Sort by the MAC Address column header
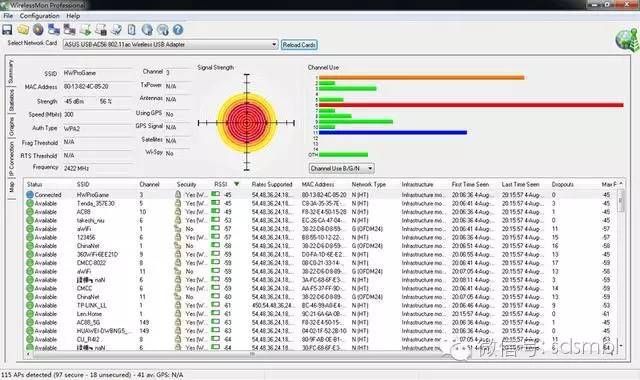640x380 pixels. (318, 184)
